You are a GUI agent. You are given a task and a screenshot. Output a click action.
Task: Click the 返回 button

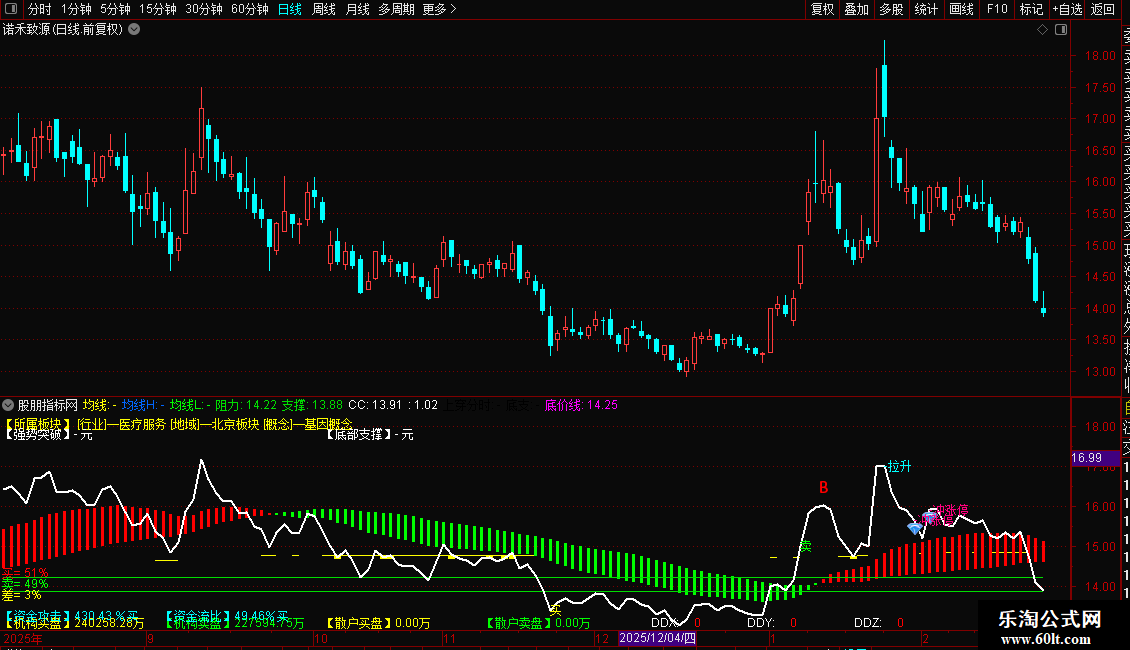click(x=1103, y=9)
